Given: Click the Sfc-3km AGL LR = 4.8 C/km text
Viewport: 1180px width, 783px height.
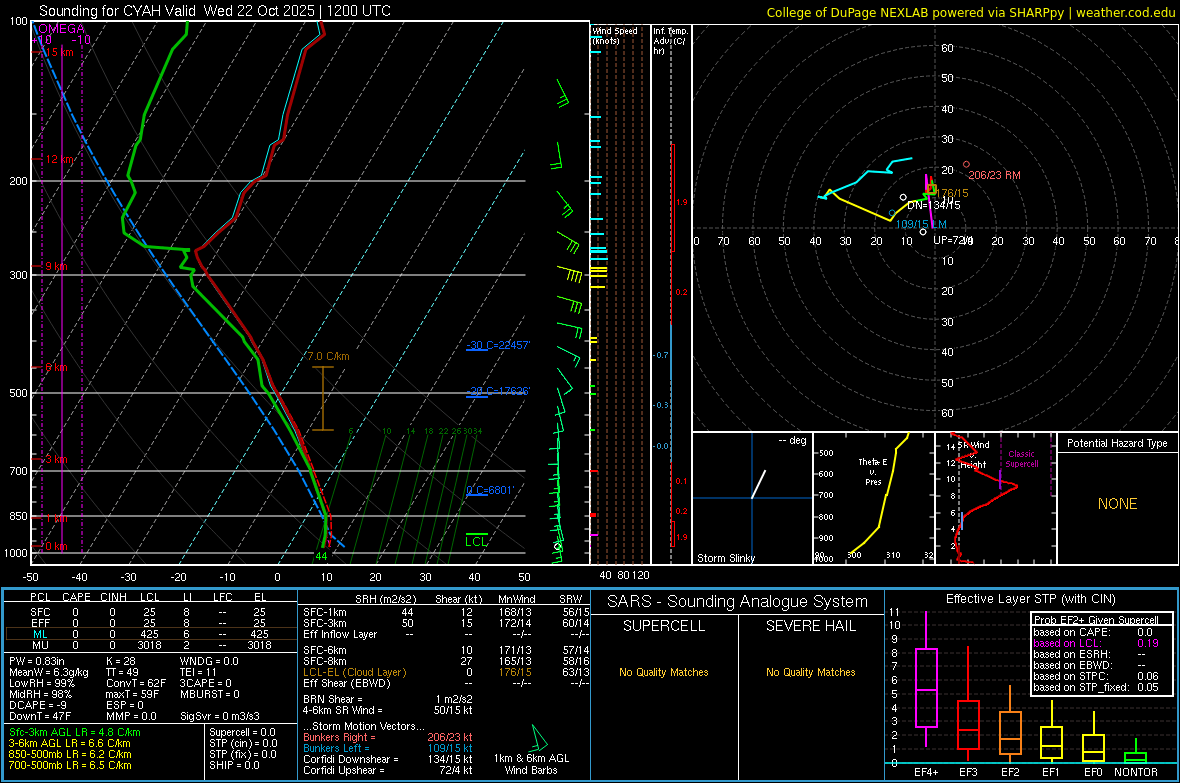Looking at the screenshot, I should click(75, 732).
